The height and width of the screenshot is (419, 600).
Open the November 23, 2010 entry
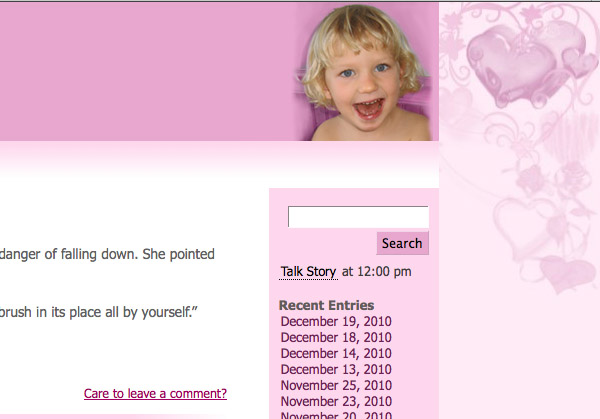point(336,402)
